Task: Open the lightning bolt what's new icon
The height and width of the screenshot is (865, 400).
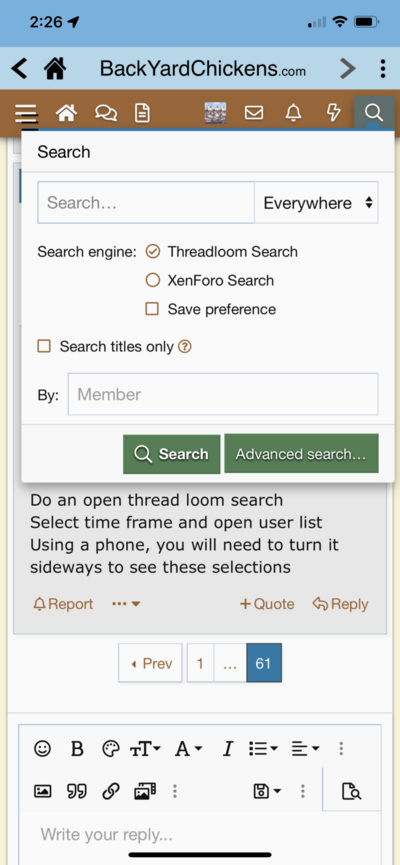Action: point(334,113)
